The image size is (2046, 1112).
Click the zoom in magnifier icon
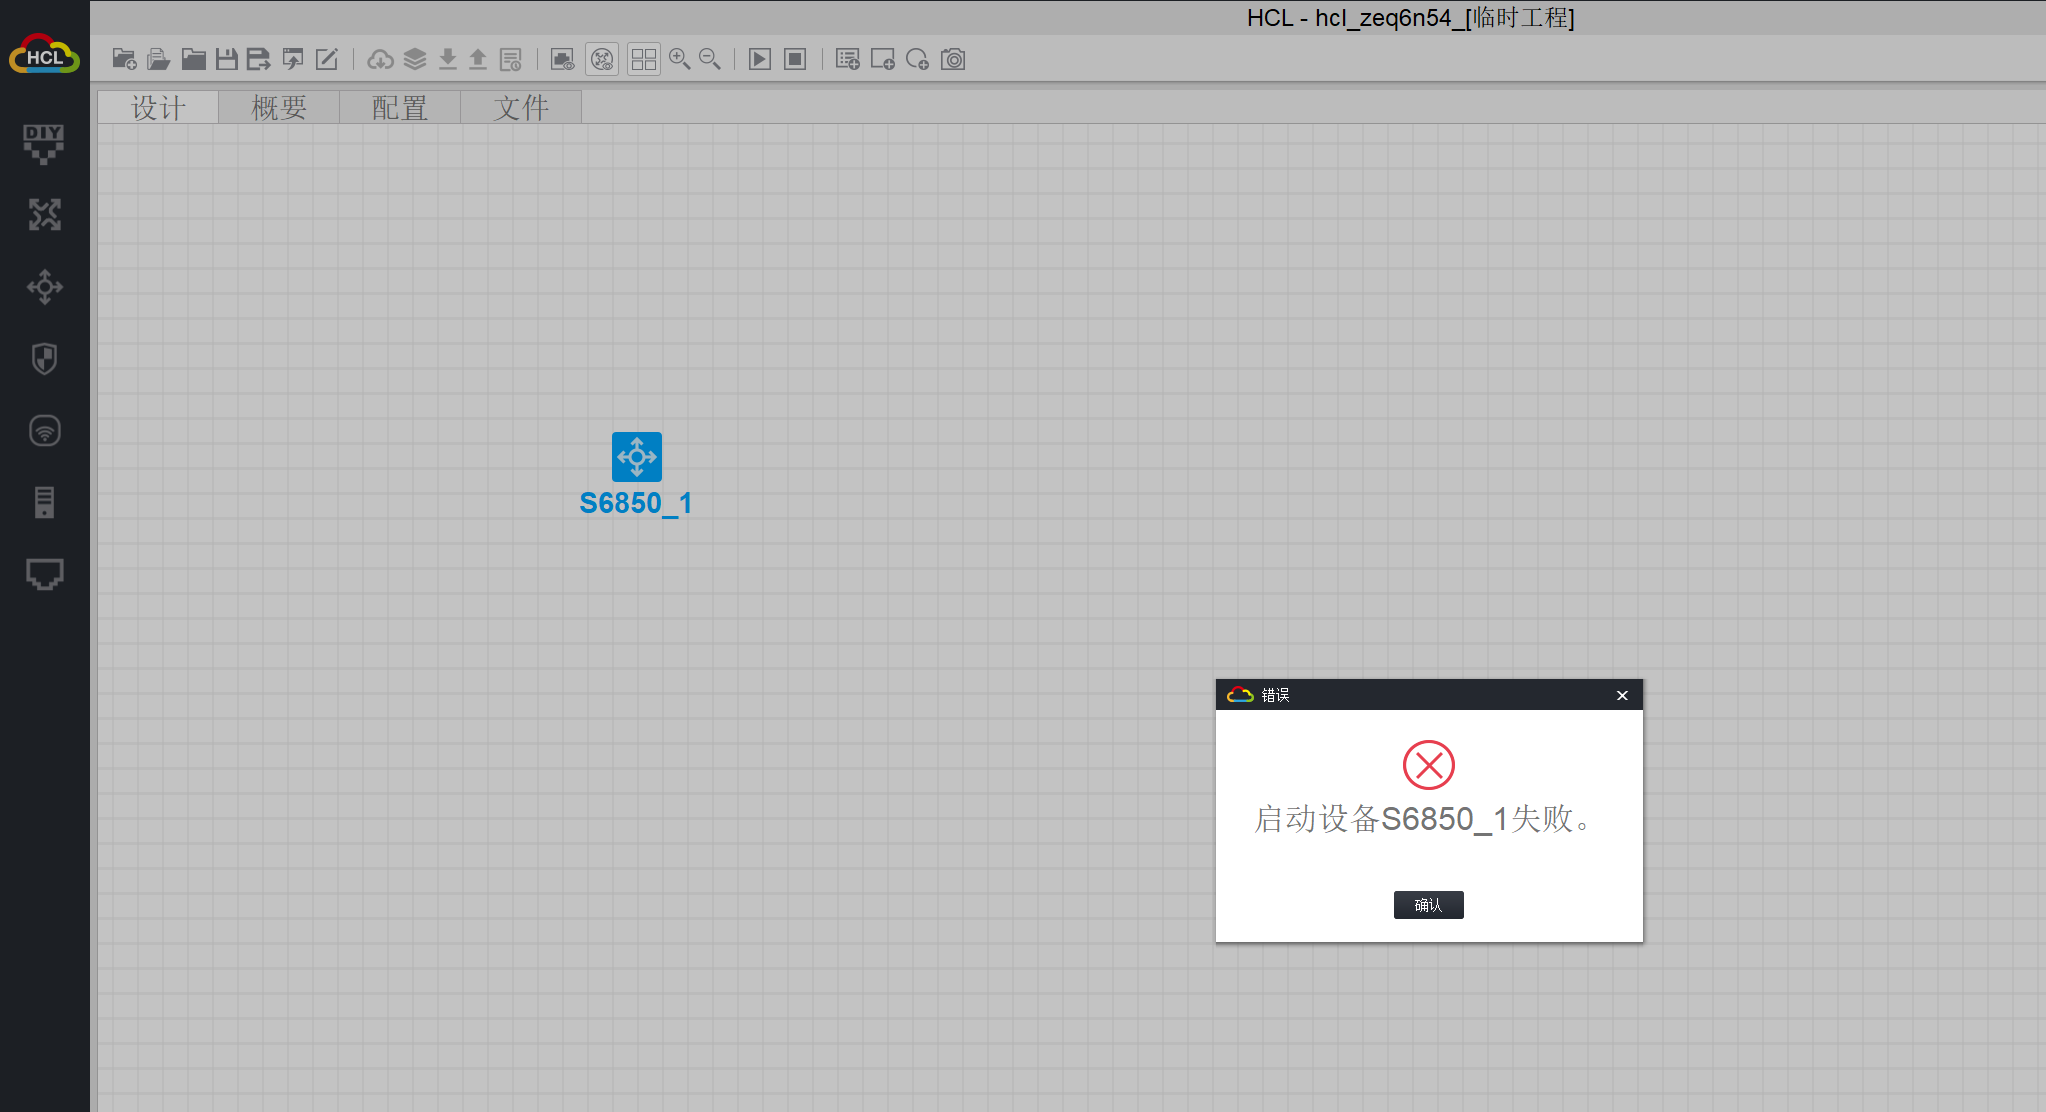680,60
